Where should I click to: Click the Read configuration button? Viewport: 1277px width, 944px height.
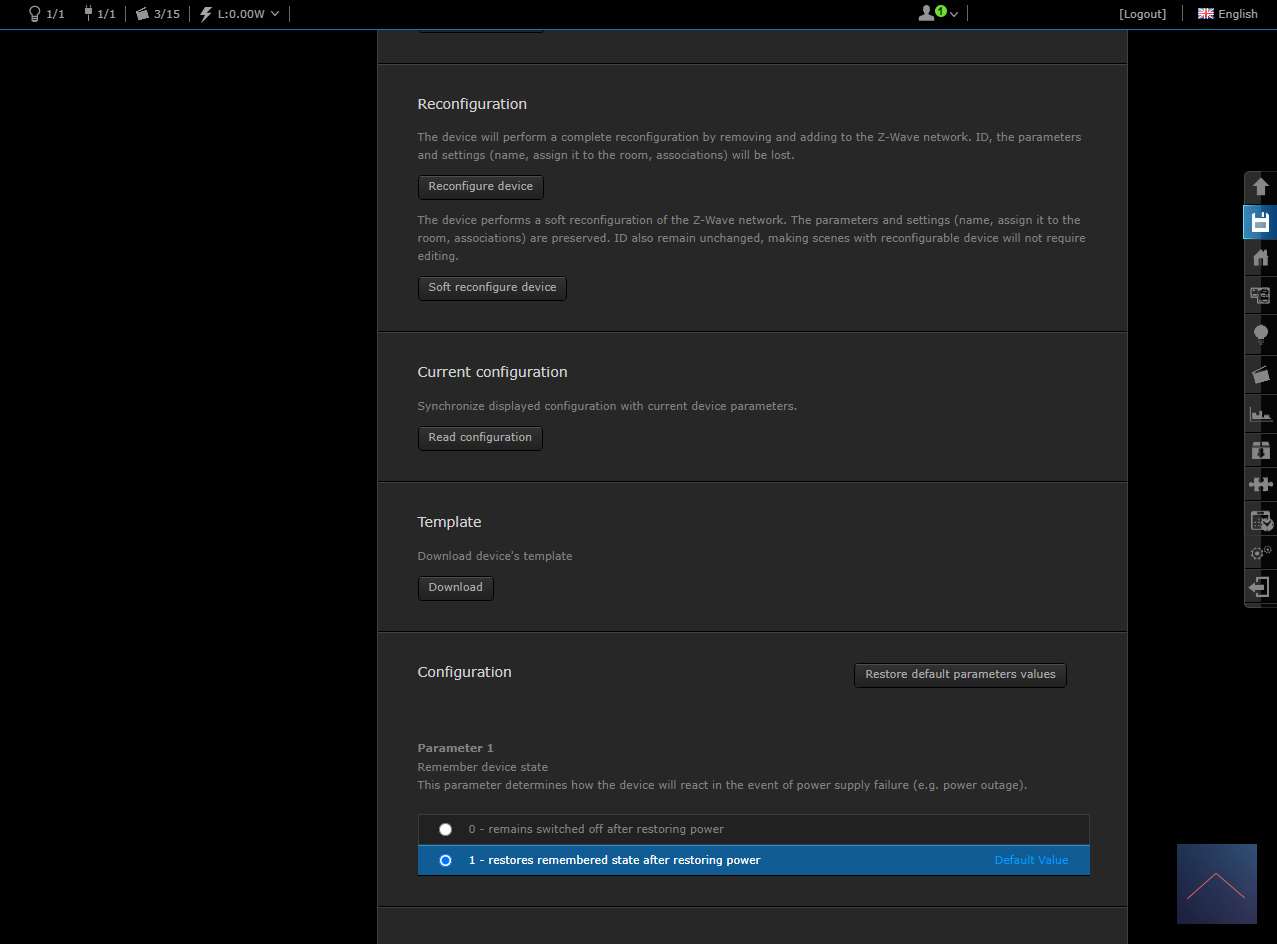click(x=480, y=438)
